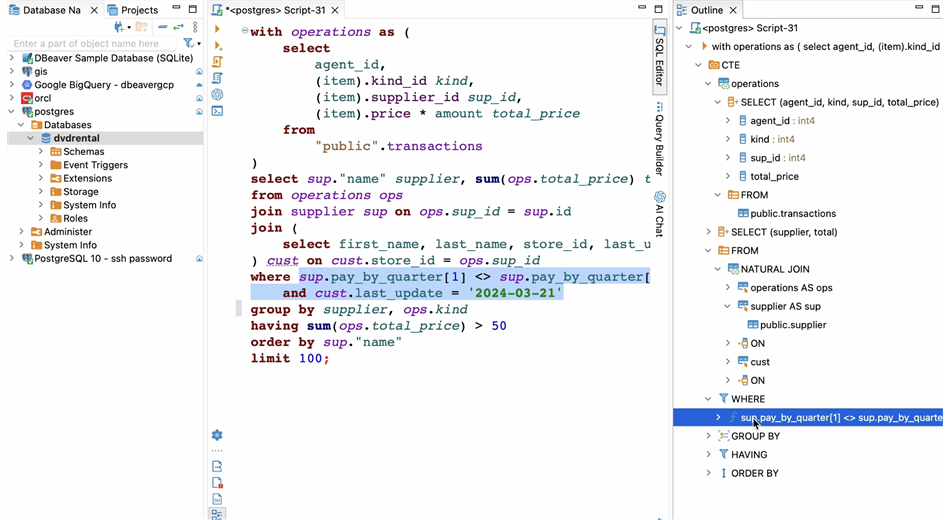Click the new folder icon in navigator toolbar
This screenshot has width=950, height=520.
[x=141, y=27]
